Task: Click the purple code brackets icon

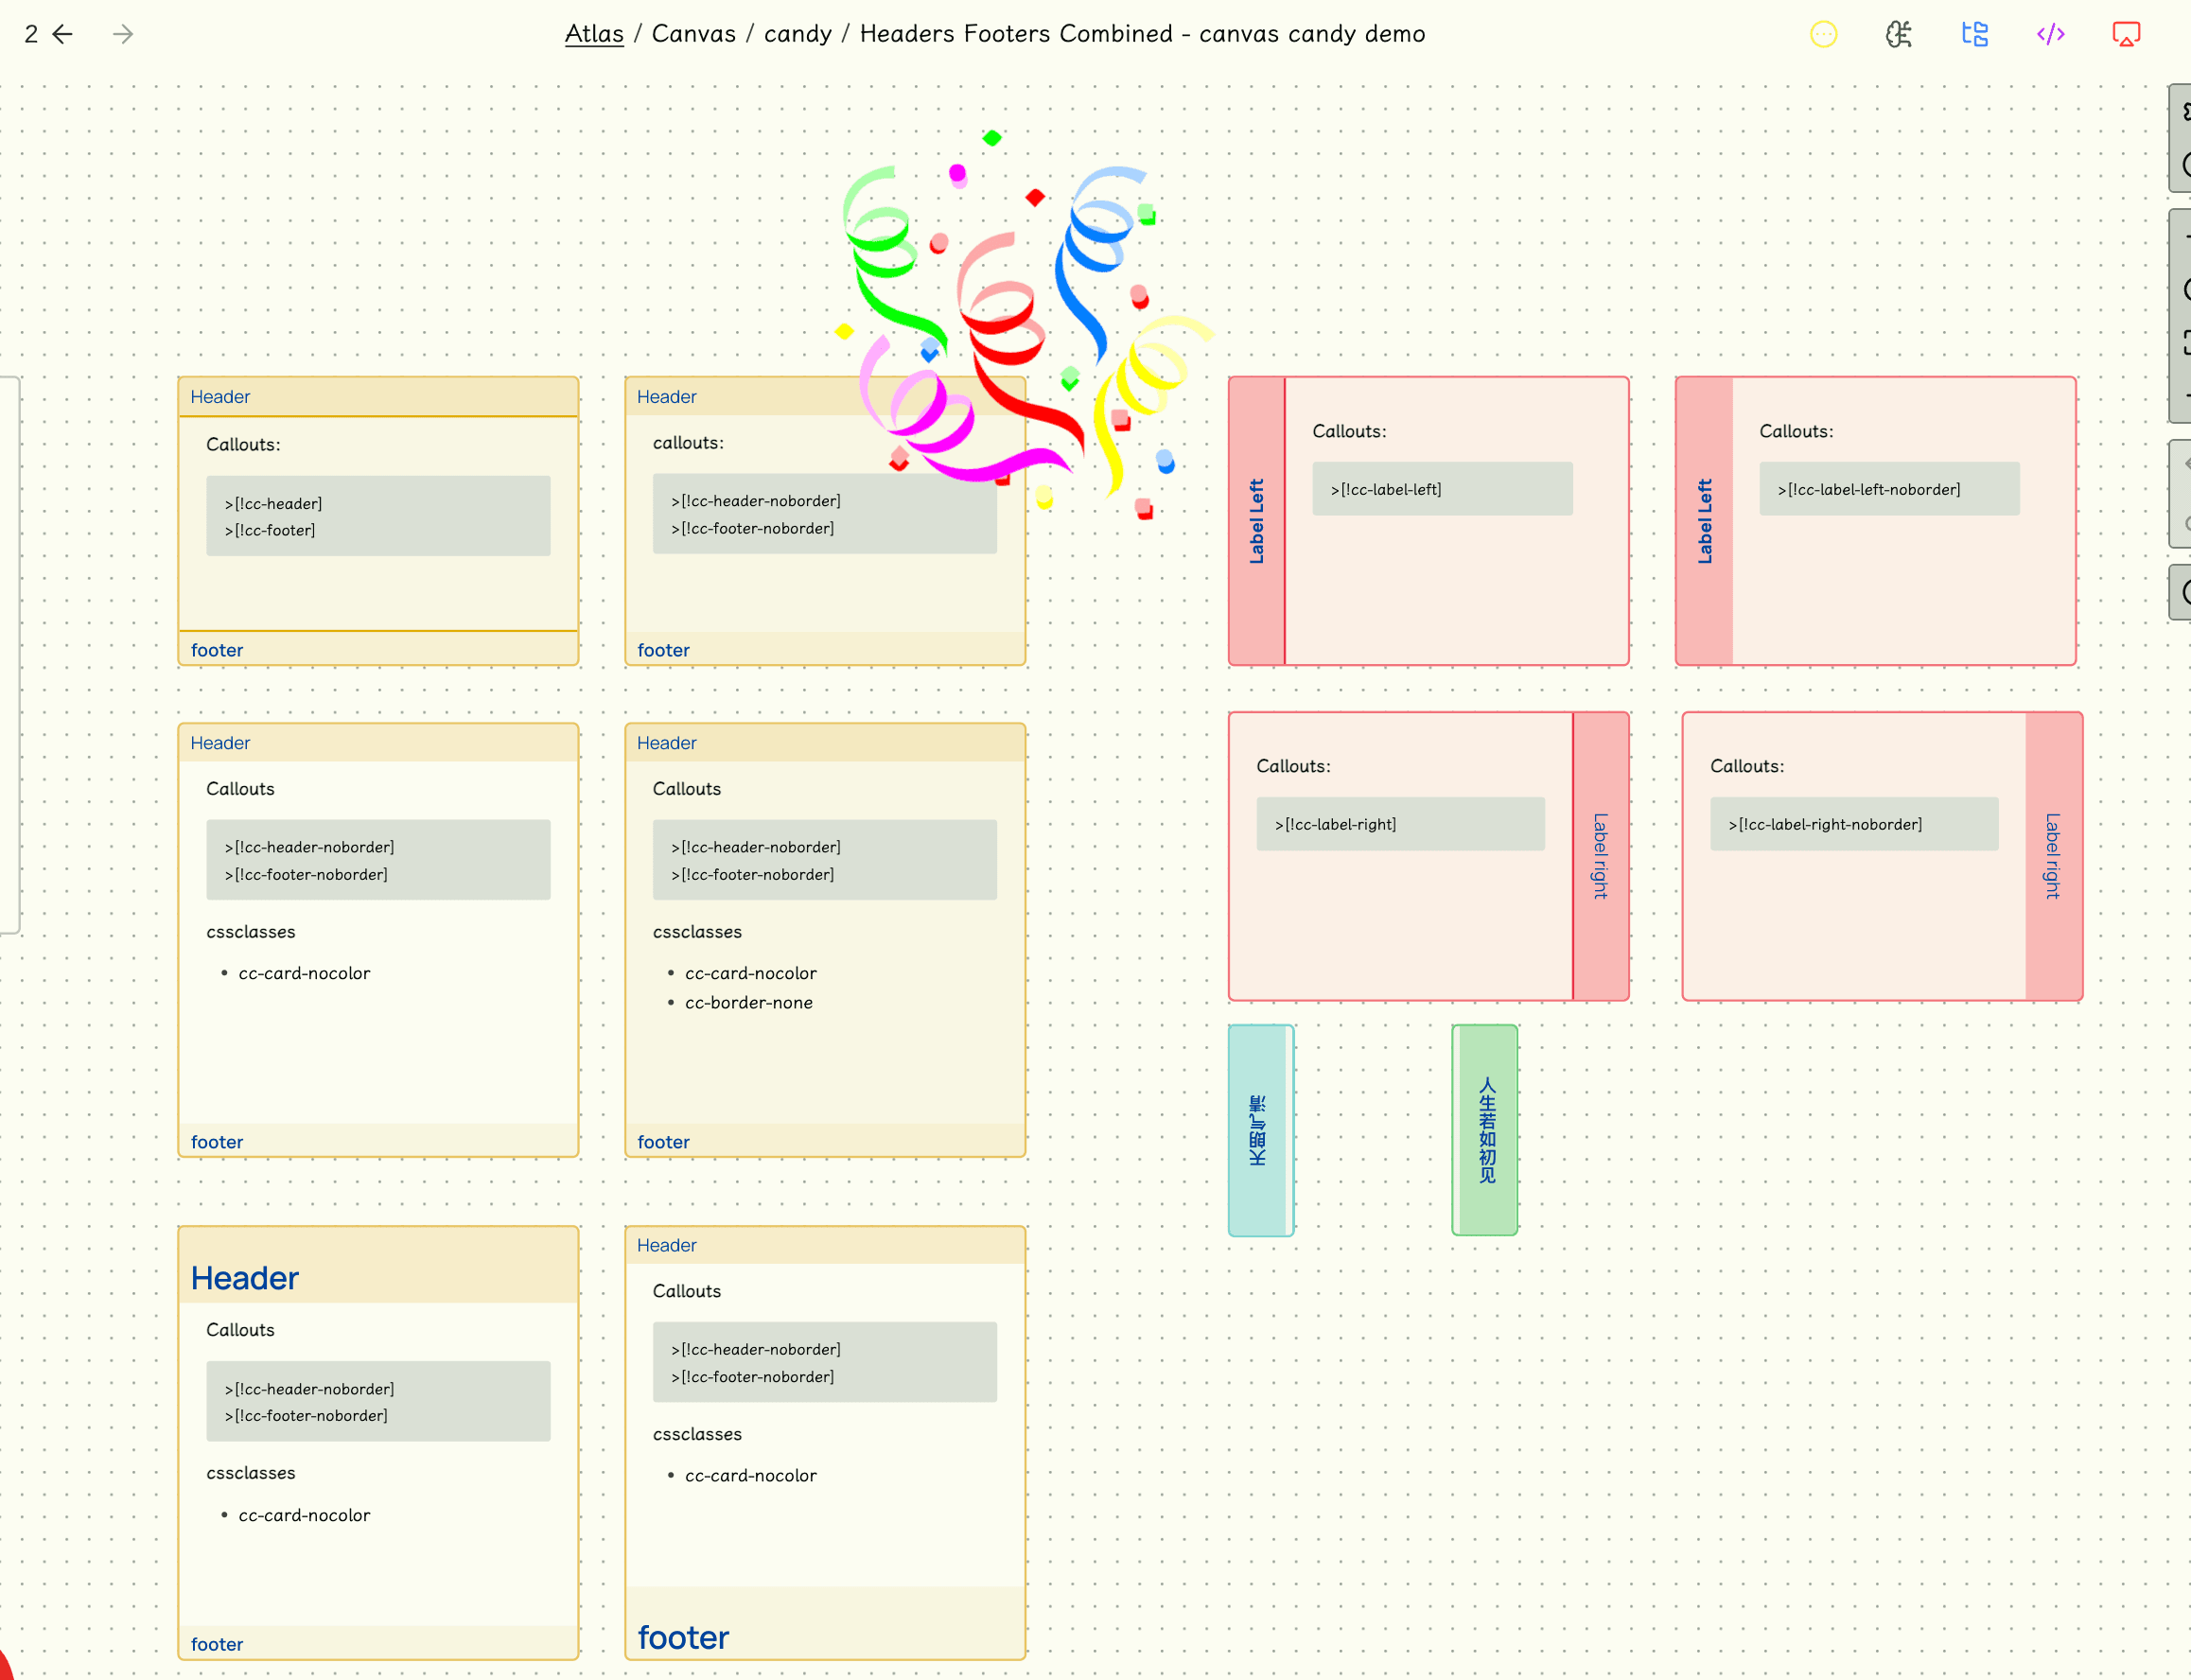Action: [2050, 35]
